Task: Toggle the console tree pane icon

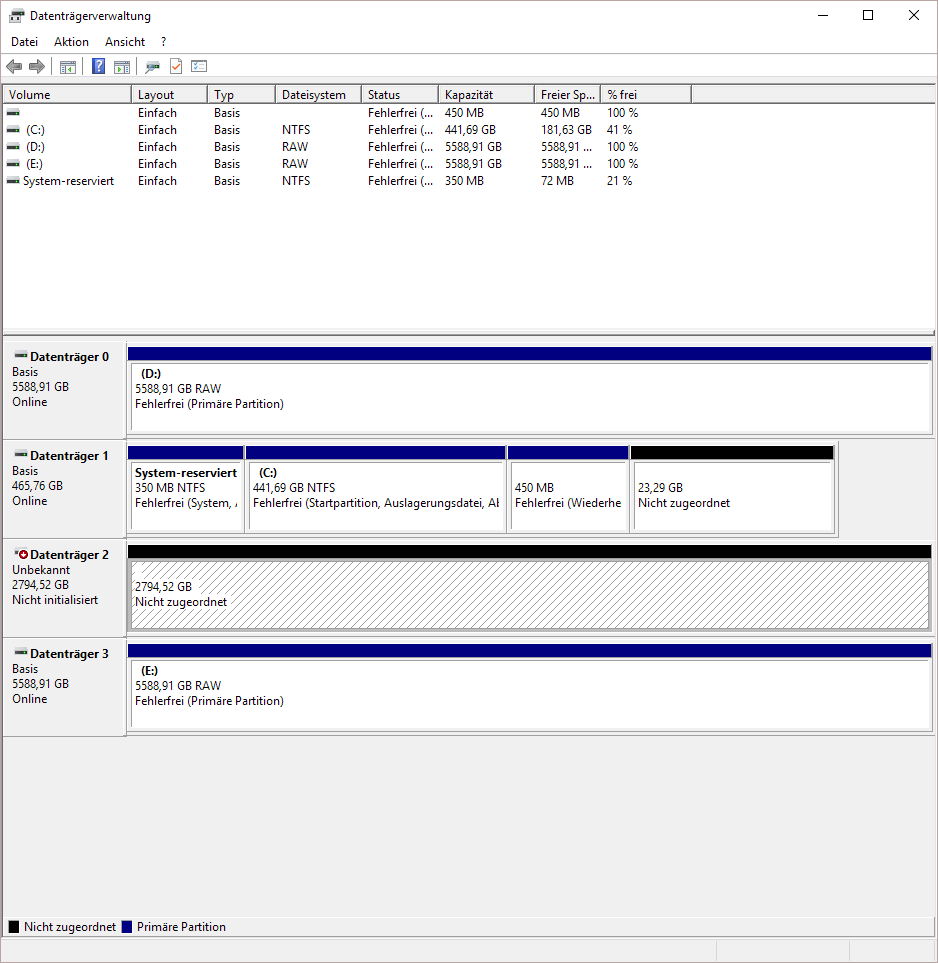Action: (x=68, y=66)
